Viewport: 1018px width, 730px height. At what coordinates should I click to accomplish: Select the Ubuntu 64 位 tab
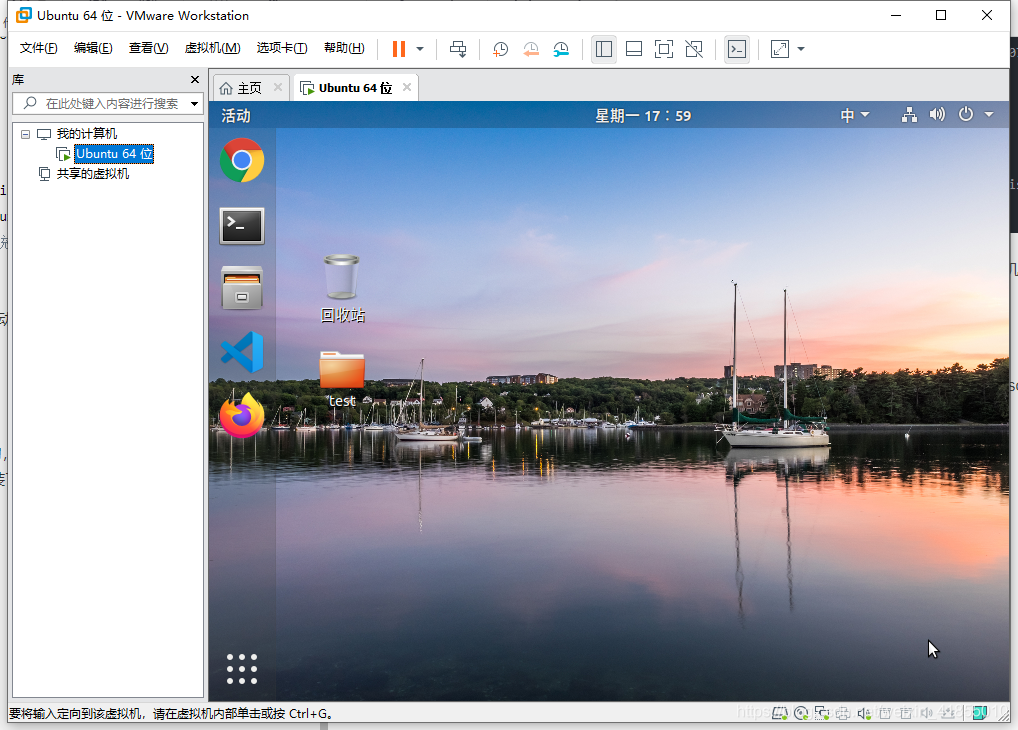[355, 88]
